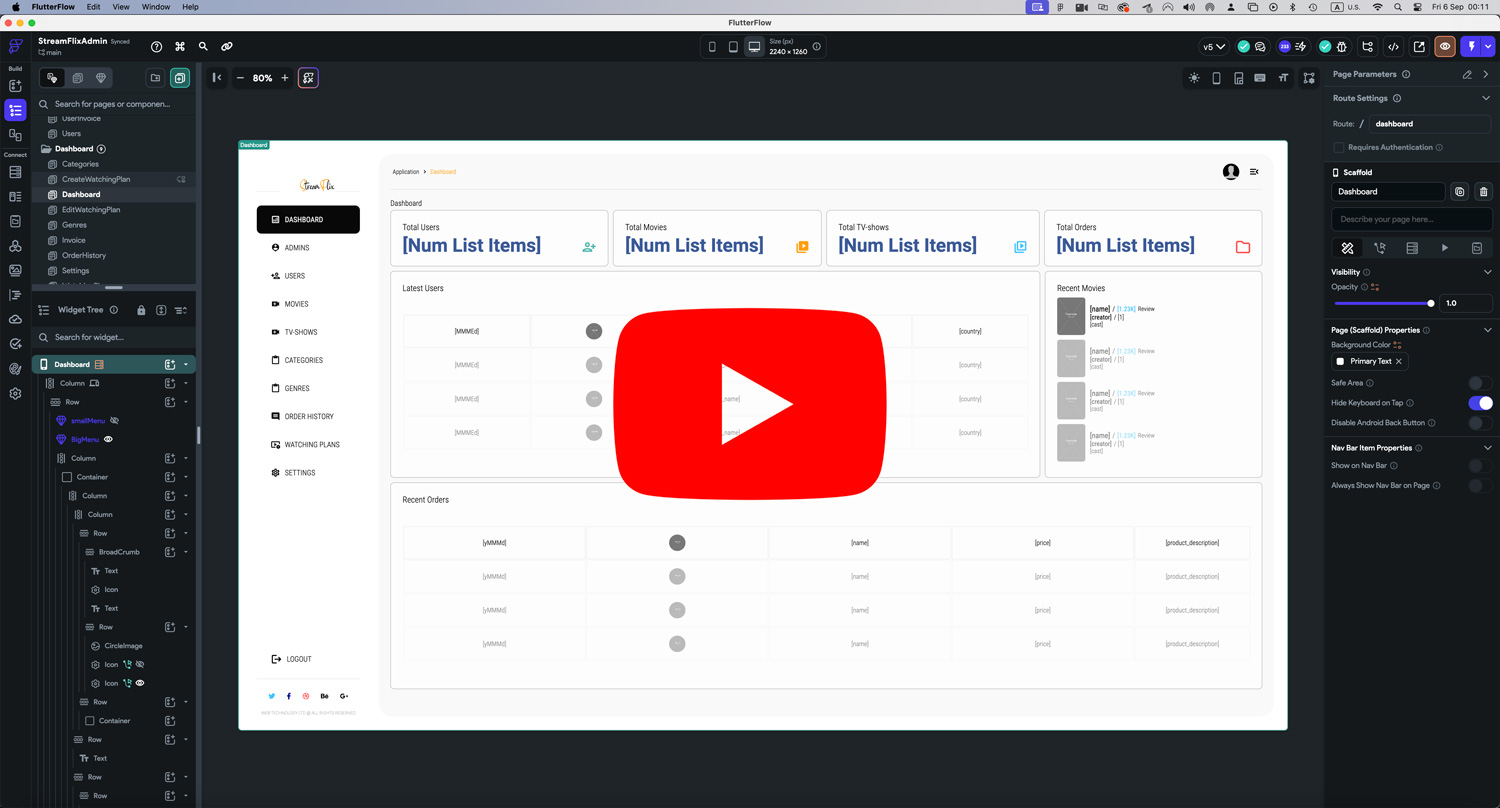Select the desktop device preview icon
1500x808 pixels.
[754, 47]
